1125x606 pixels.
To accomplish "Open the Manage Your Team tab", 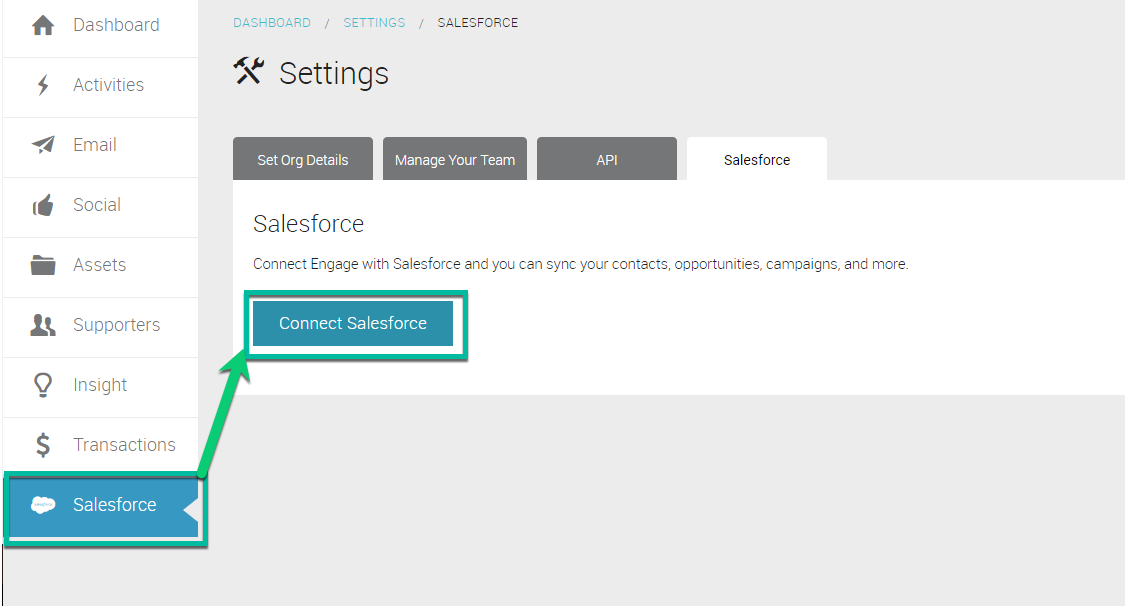I will pyautogui.click(x=455, y=159).
